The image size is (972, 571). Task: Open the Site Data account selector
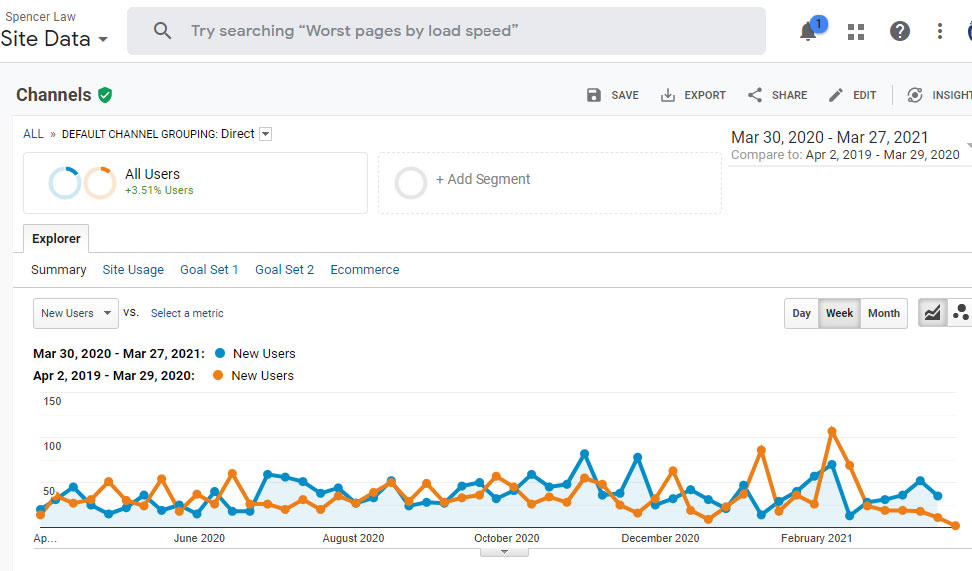click(x=55, y=40)
